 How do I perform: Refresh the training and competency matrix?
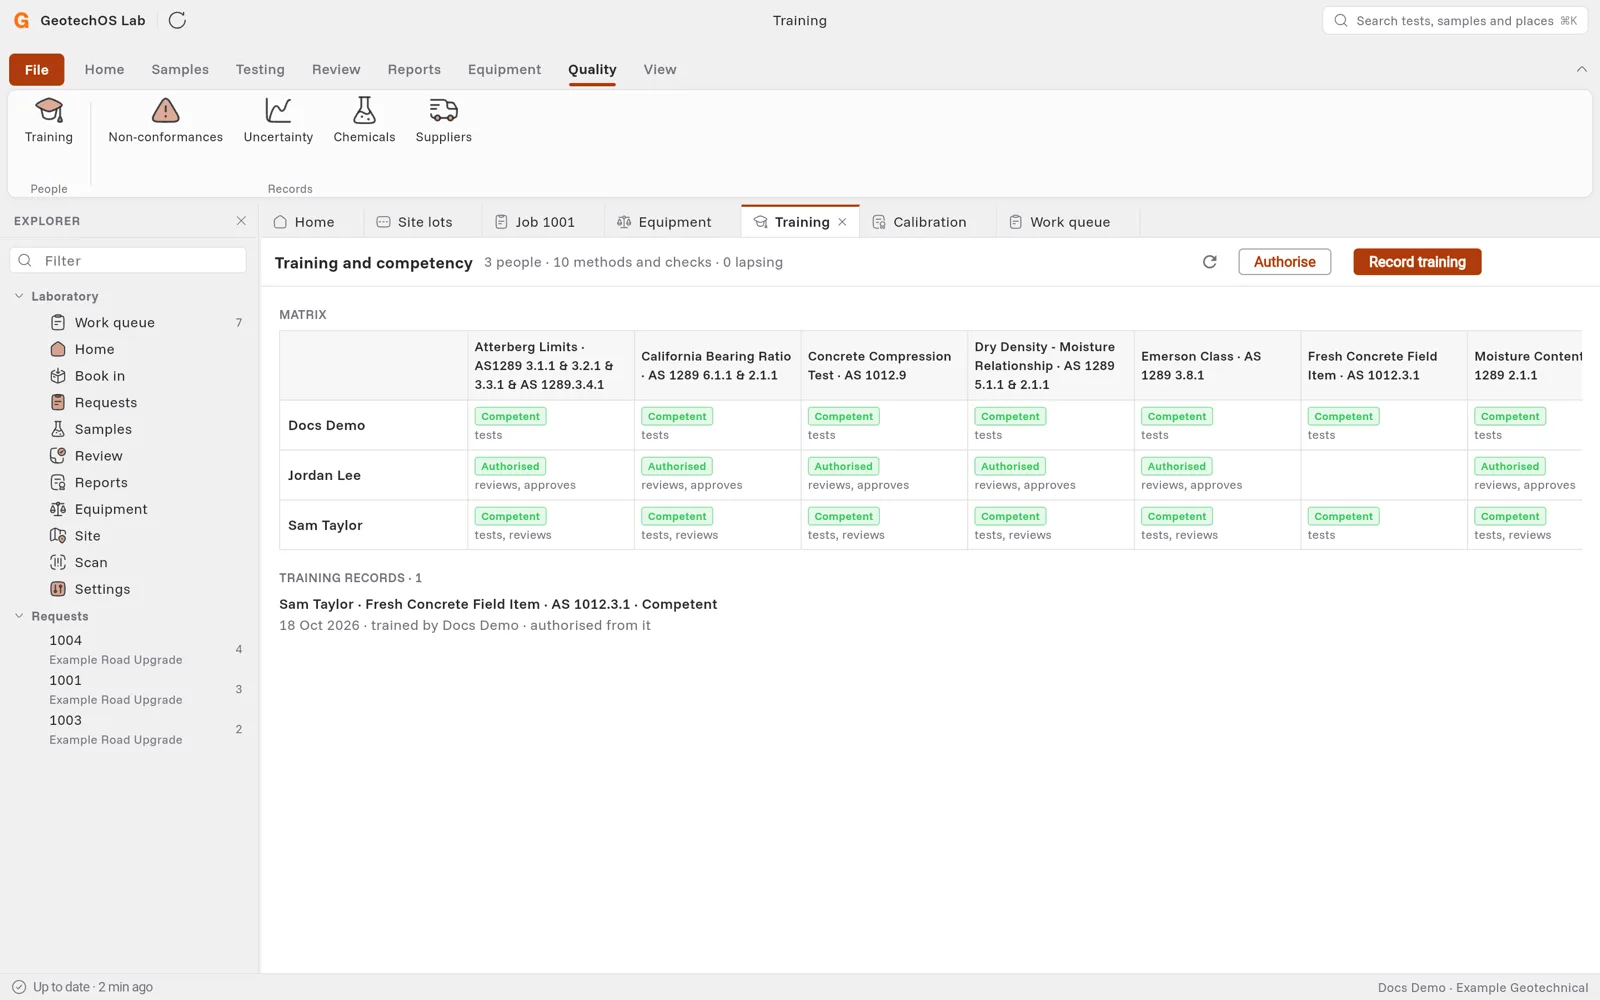(x=1210, y=262)
